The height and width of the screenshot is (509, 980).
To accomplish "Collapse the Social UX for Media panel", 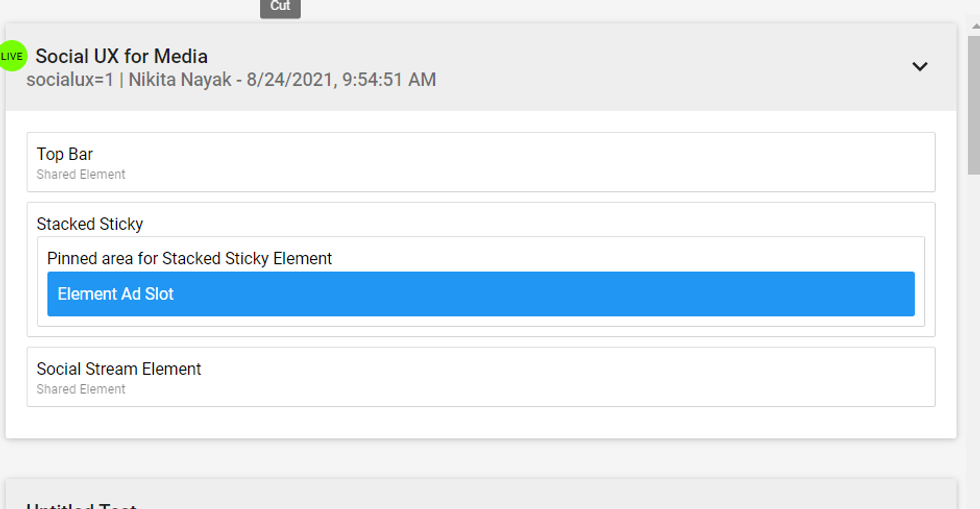I will click(919, 67).
